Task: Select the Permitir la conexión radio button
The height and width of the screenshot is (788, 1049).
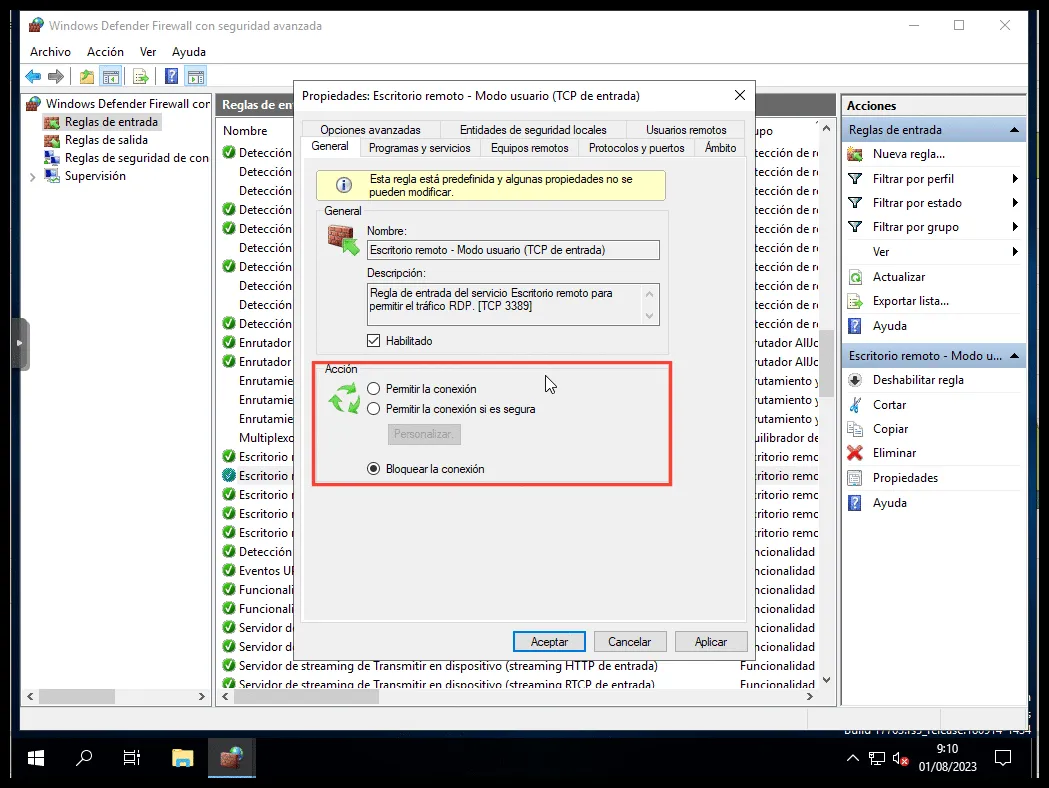Action: (x=373, y=389)
